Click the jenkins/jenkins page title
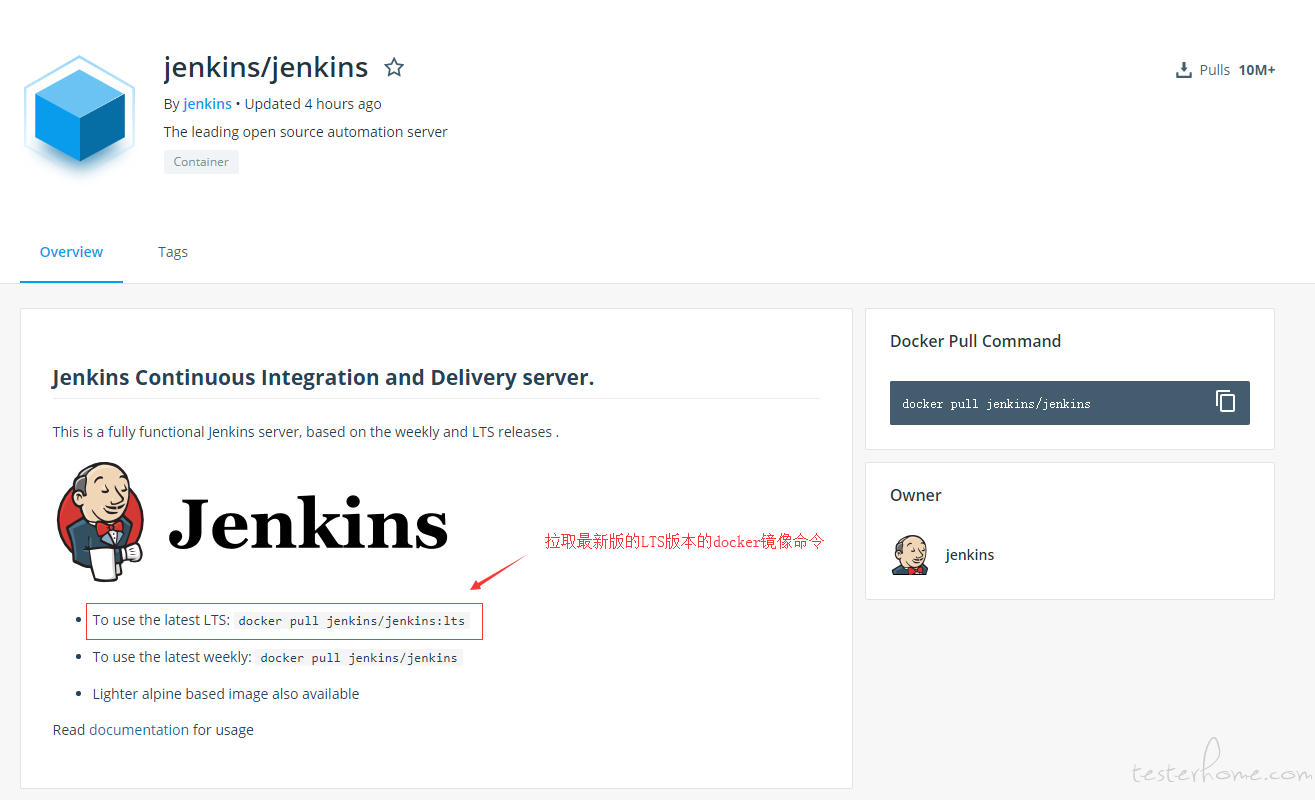Screen dimensions: 1315x800 [x=266, y=67]
